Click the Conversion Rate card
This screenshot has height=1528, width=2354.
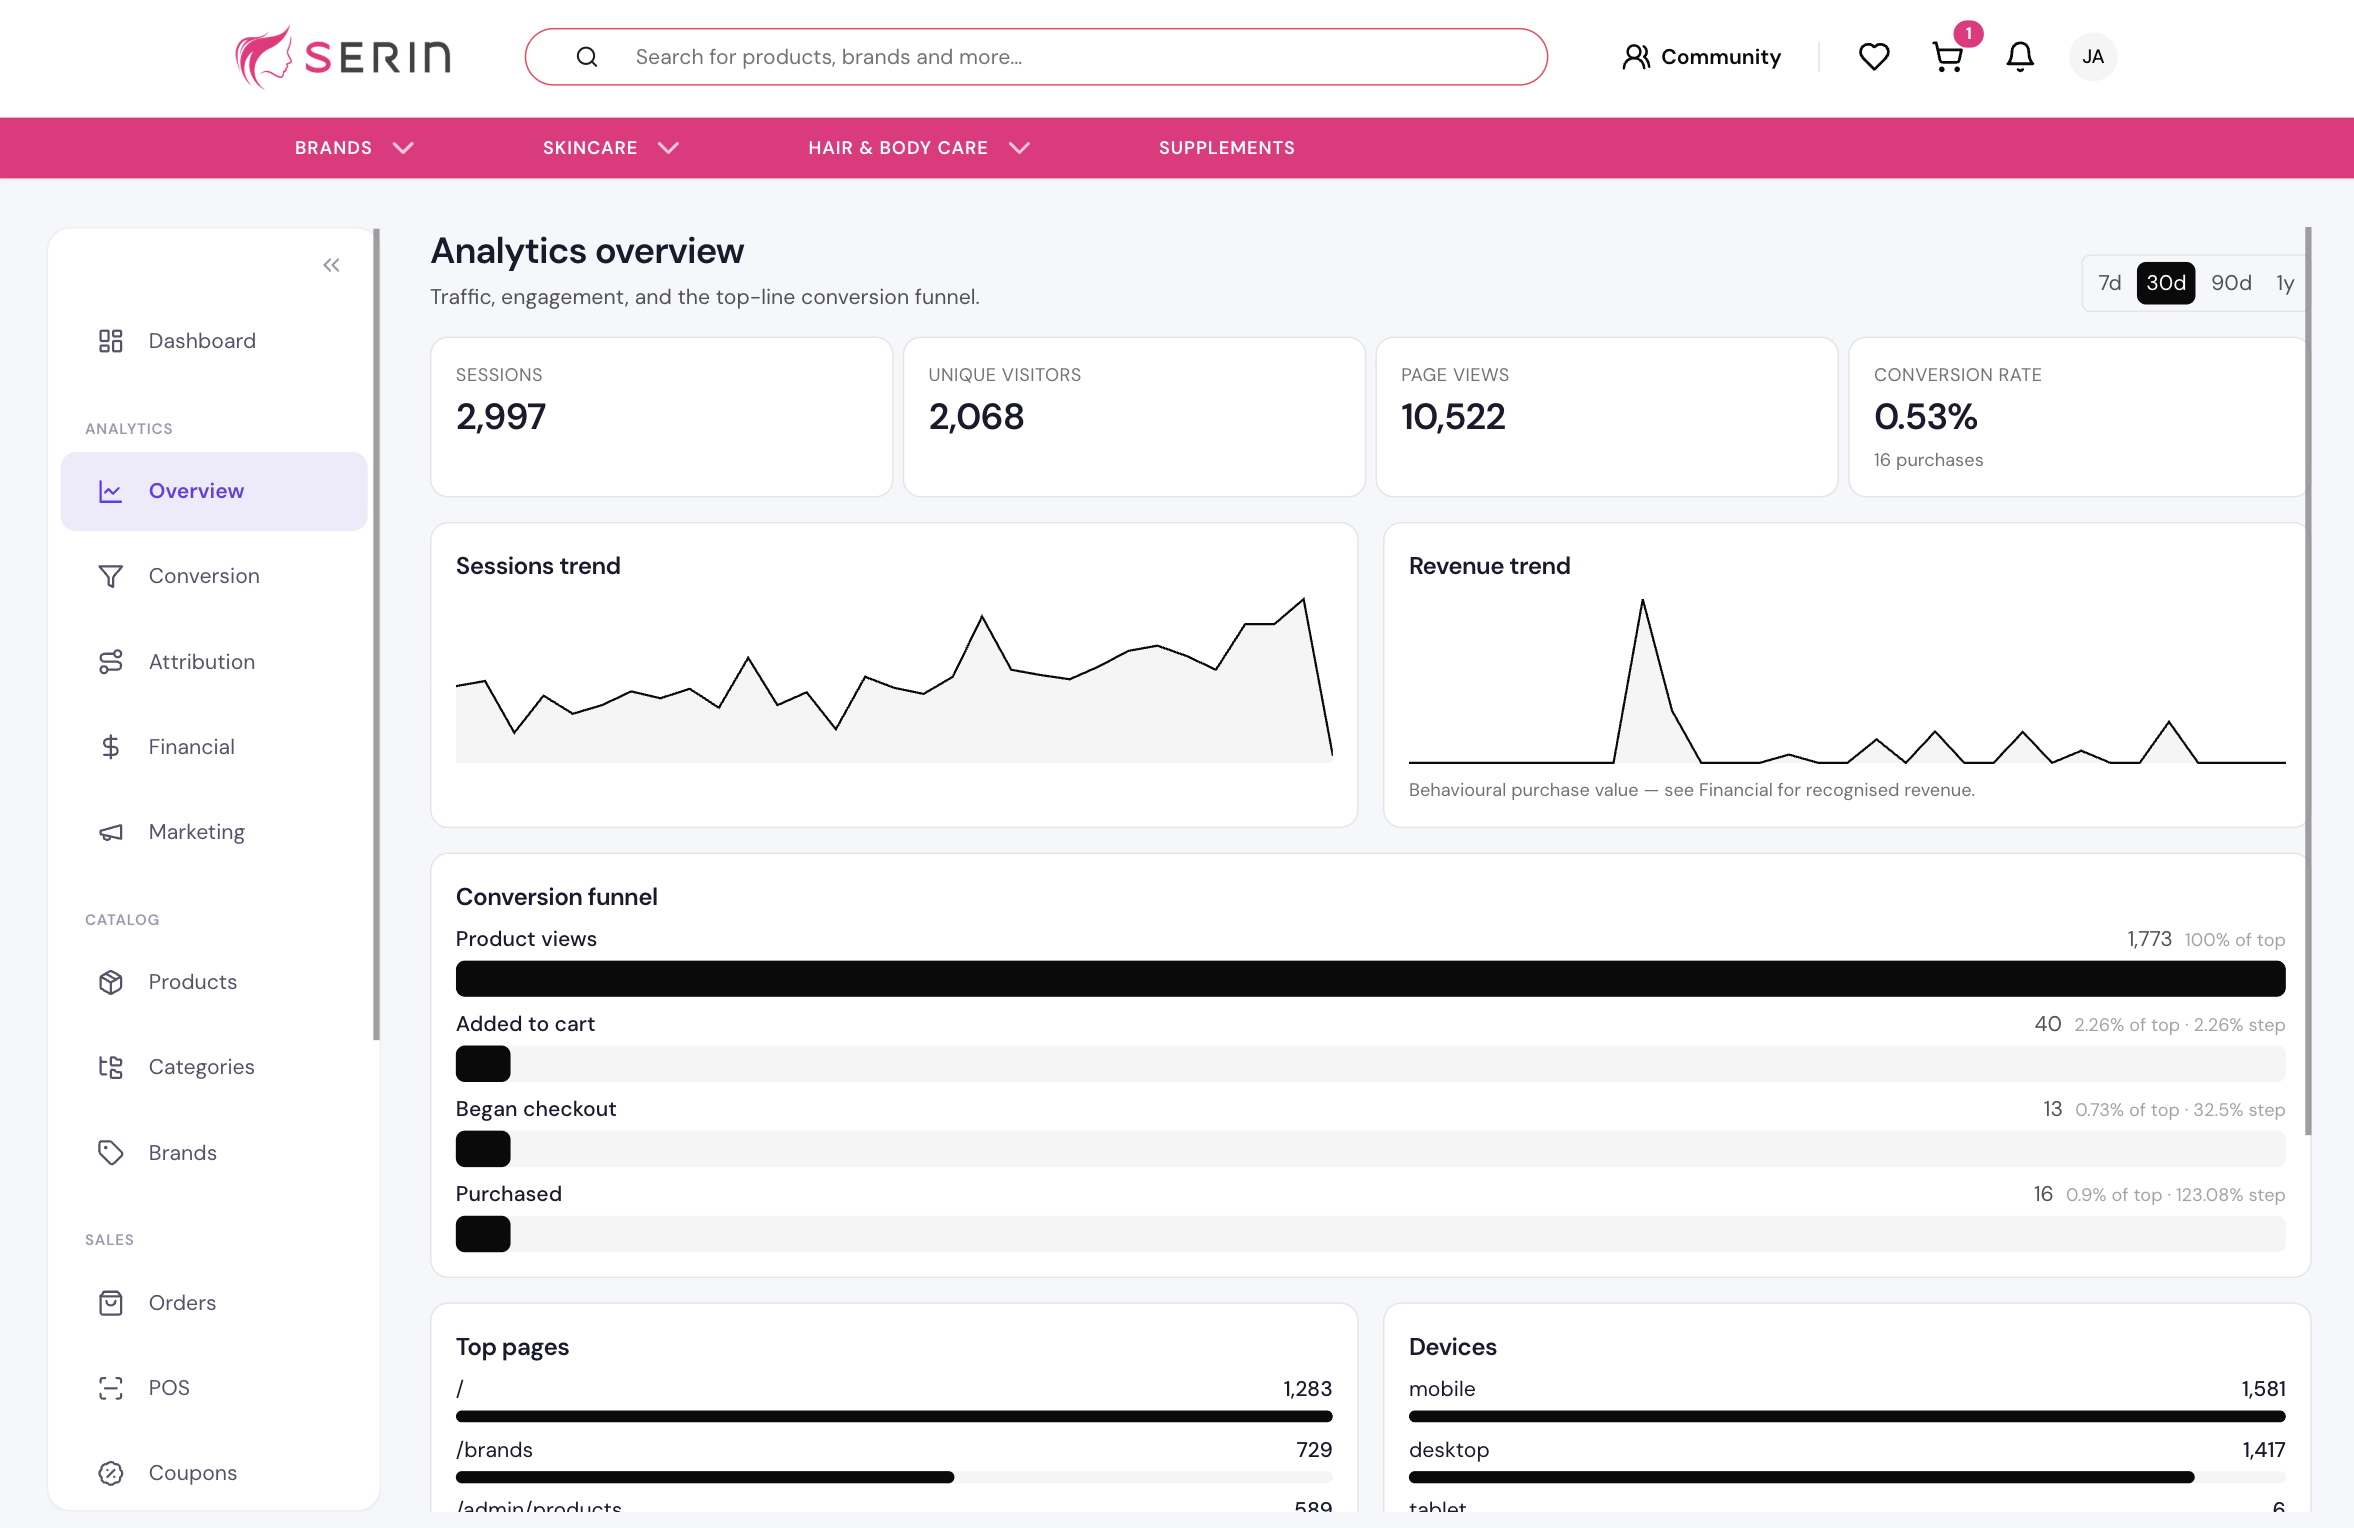pos(2078,417)
